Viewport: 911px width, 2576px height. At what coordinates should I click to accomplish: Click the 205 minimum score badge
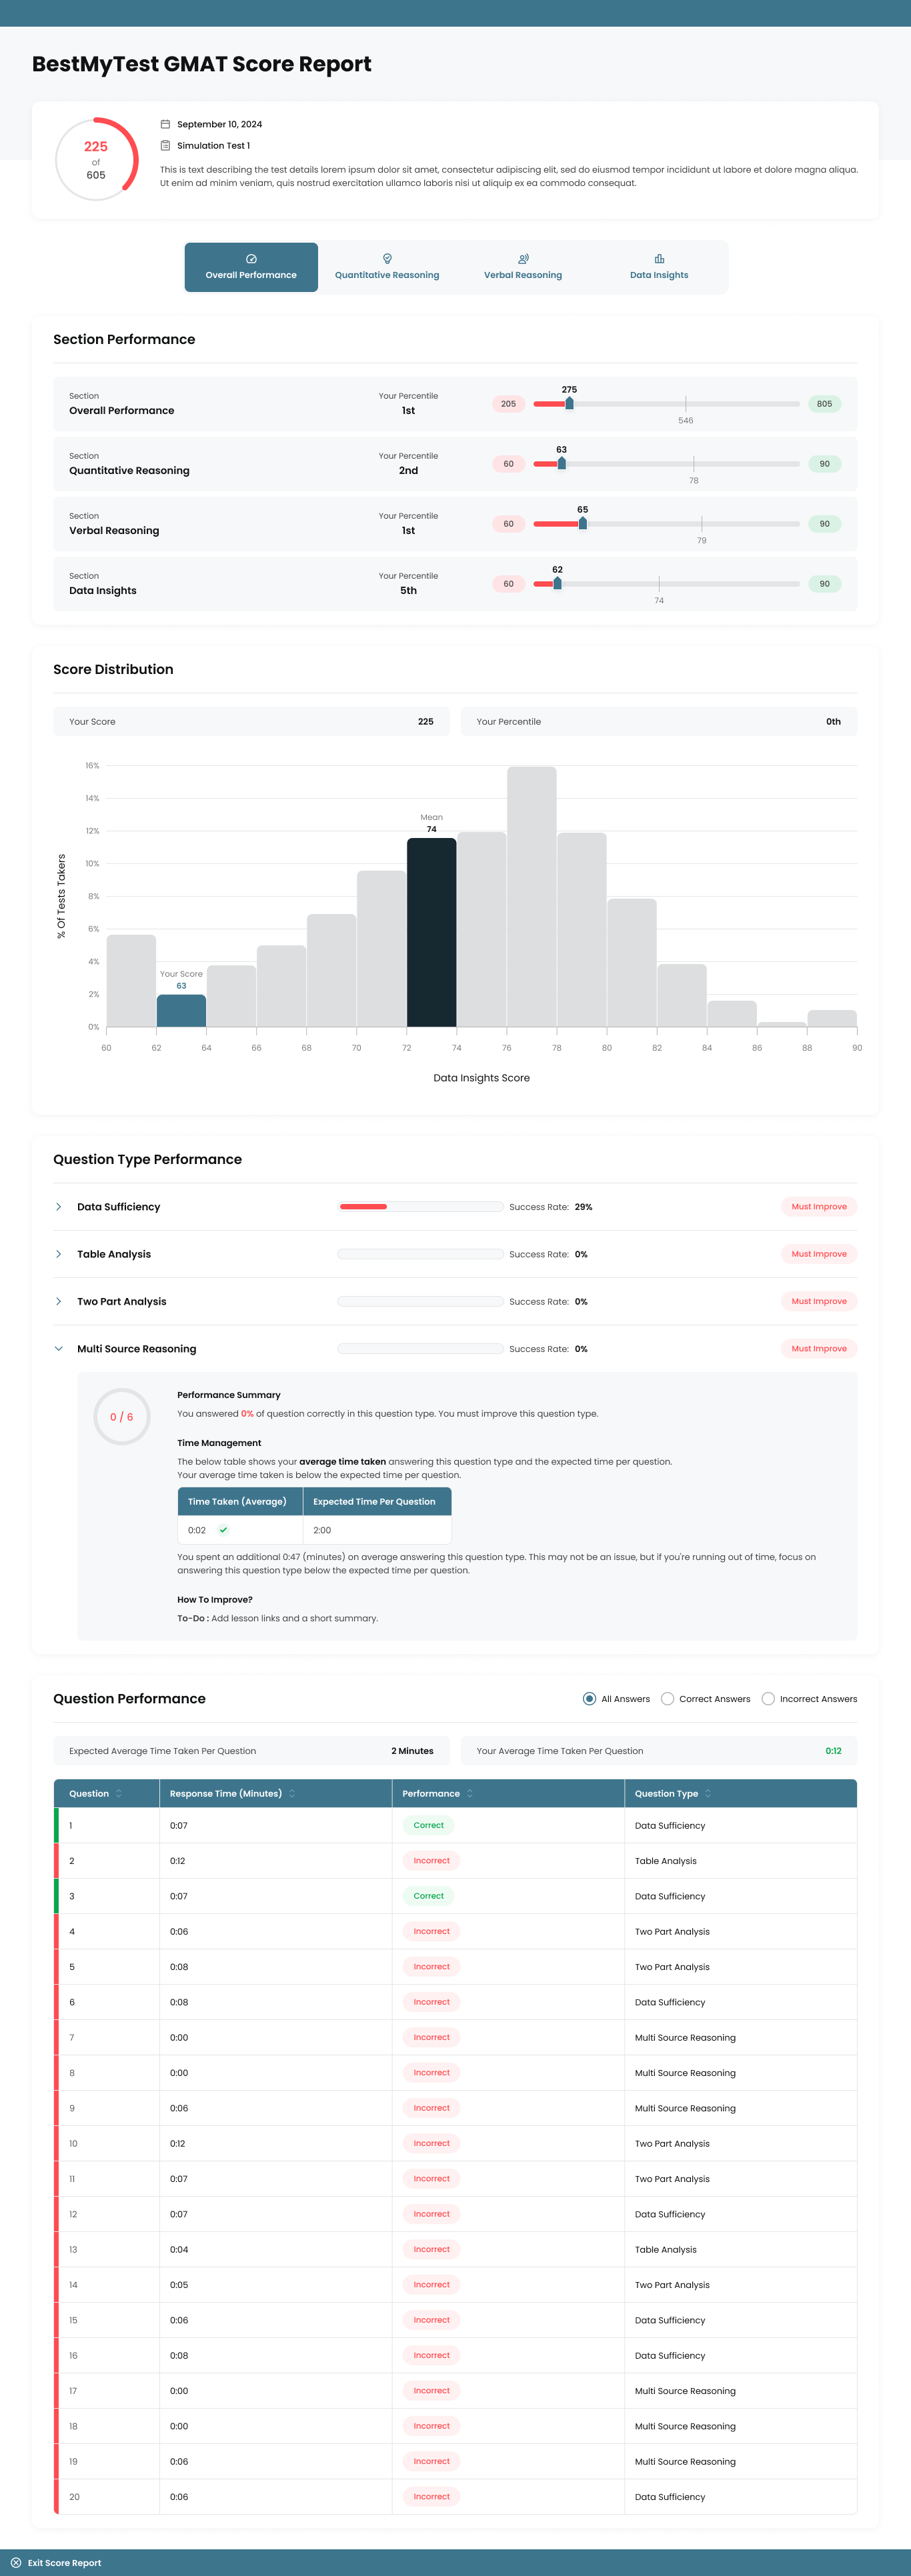click(x=508, y=404)
